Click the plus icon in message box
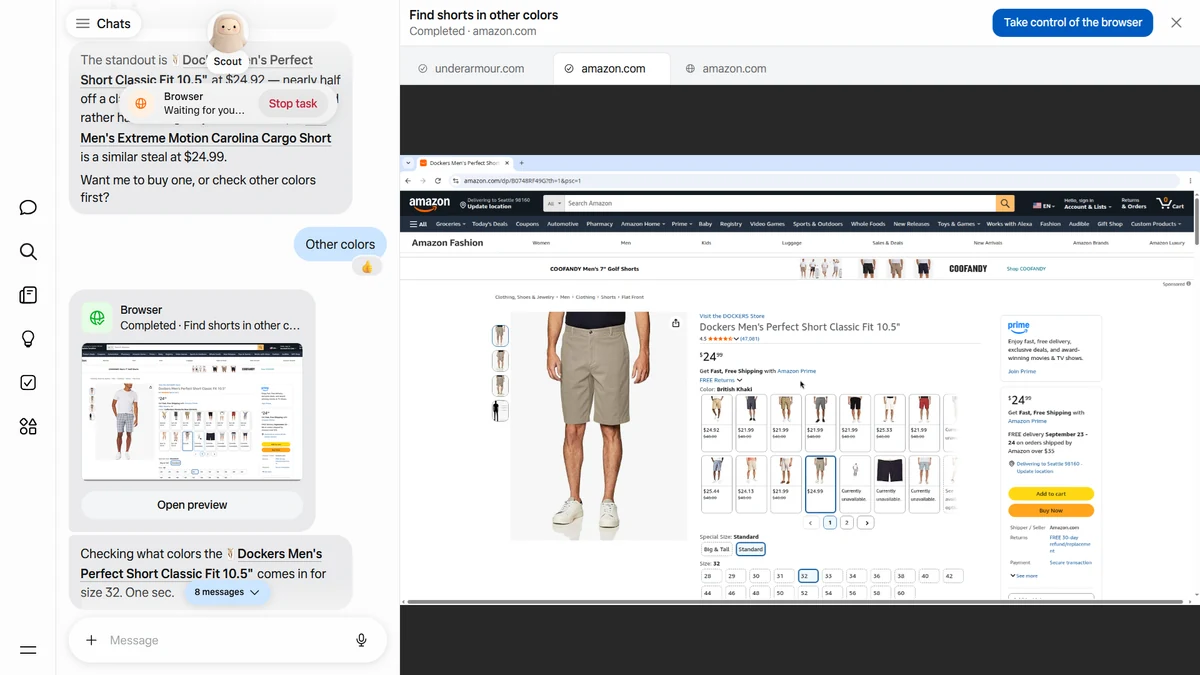The width and height of the screenshot is (1200, 675). [x=91, y=640]
